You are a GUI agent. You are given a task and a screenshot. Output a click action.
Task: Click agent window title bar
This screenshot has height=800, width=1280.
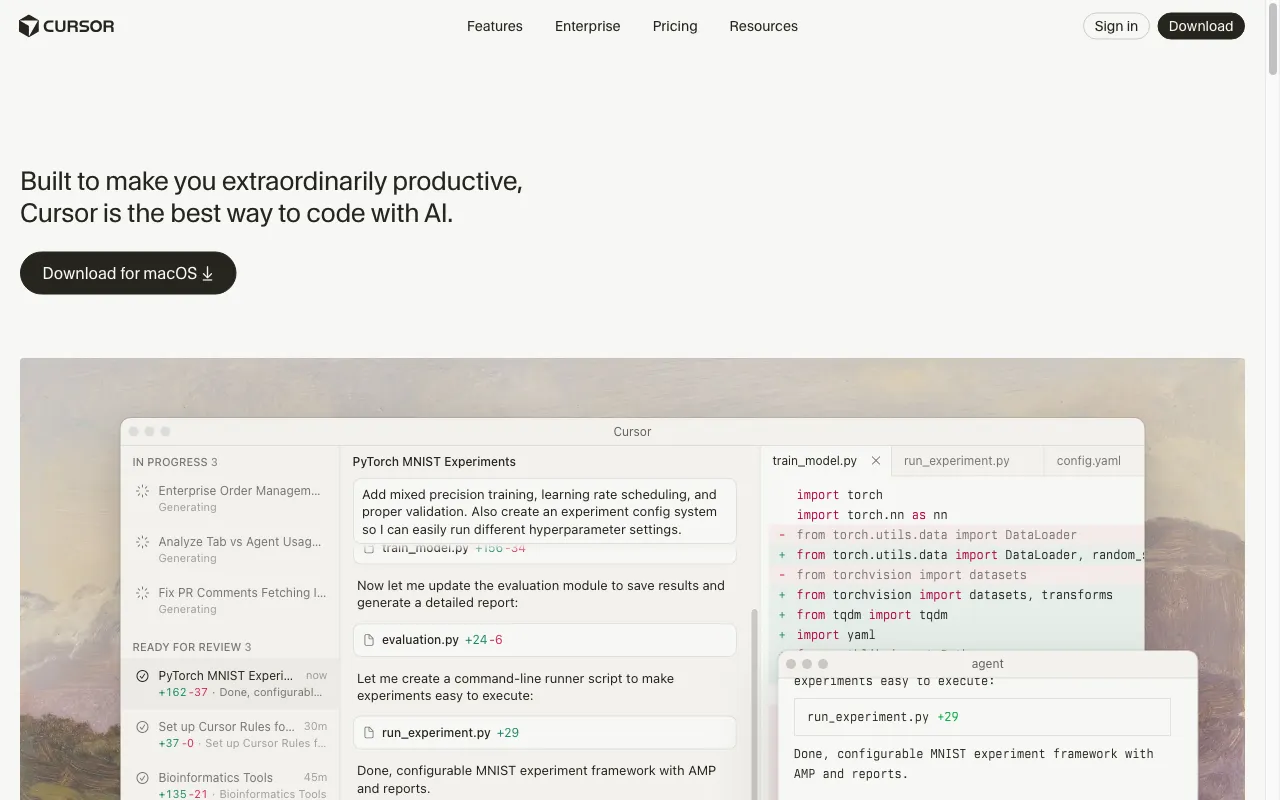[x=987, y=664]
